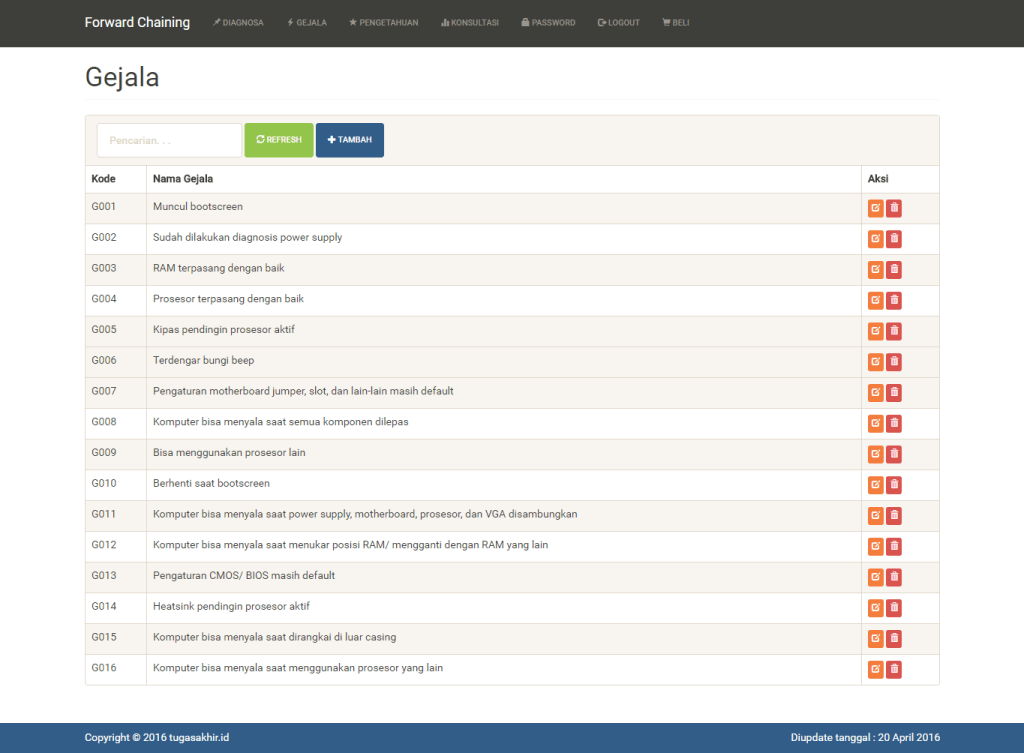Click the Gejala page heading
This screenshot has width=1024, height=753.
(x=122, y=77)
